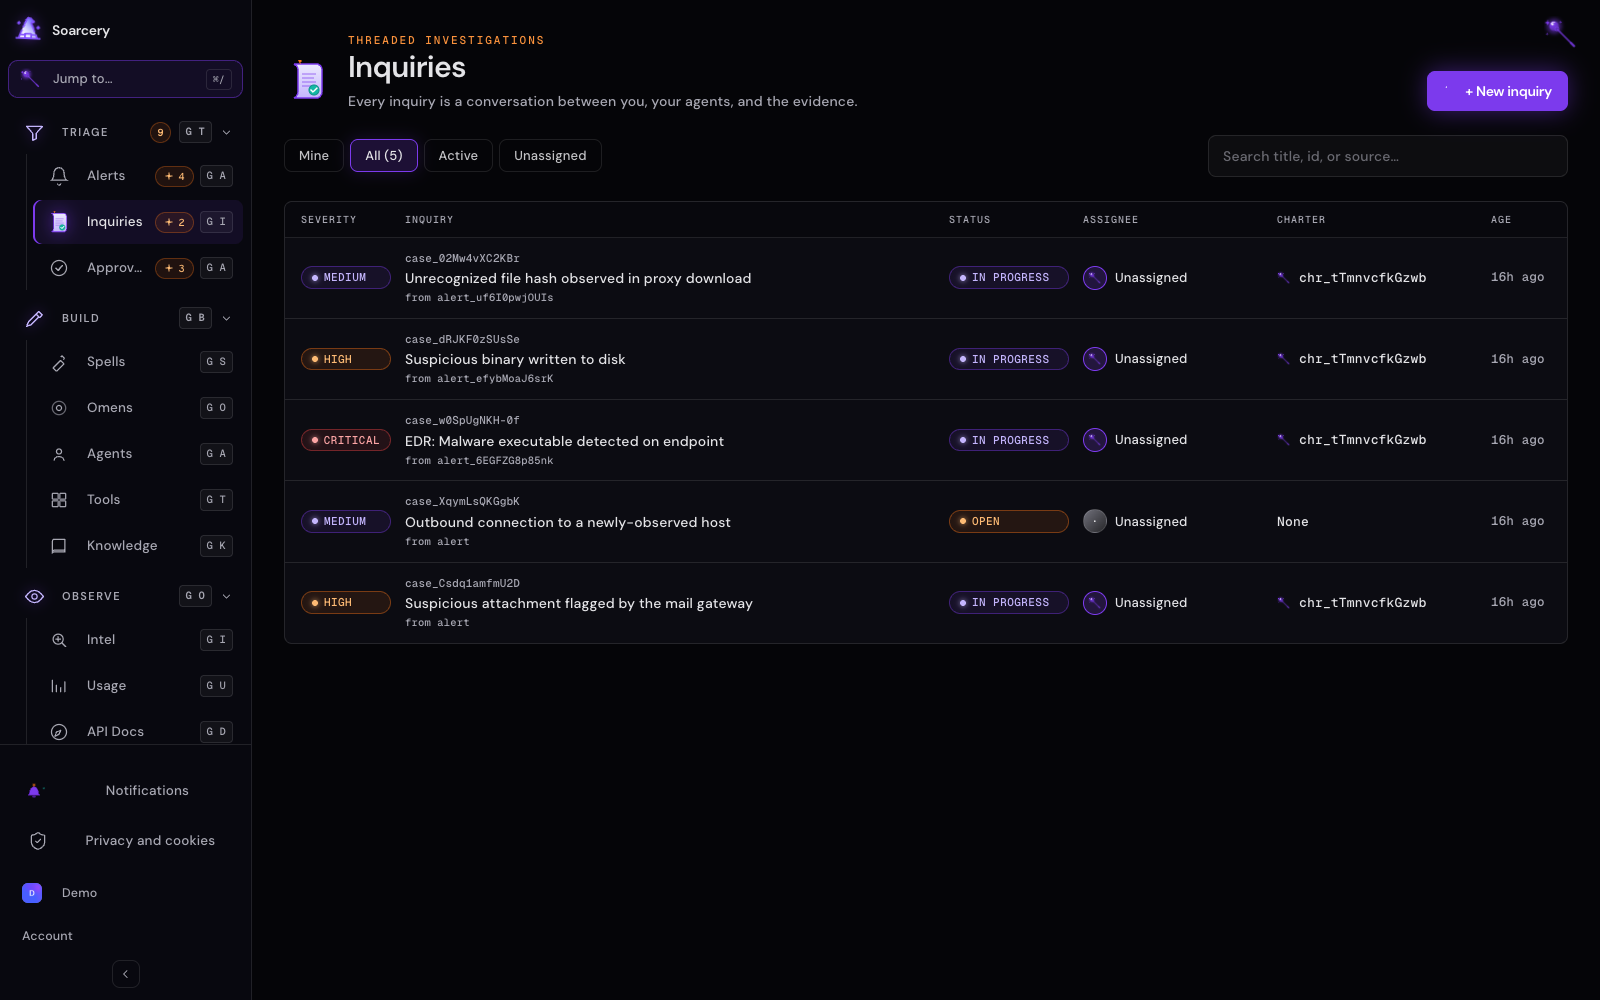Collapse the Triage section chevron
The height and width of the screenshot is (1000, 1600).
(x=227, y=132)
